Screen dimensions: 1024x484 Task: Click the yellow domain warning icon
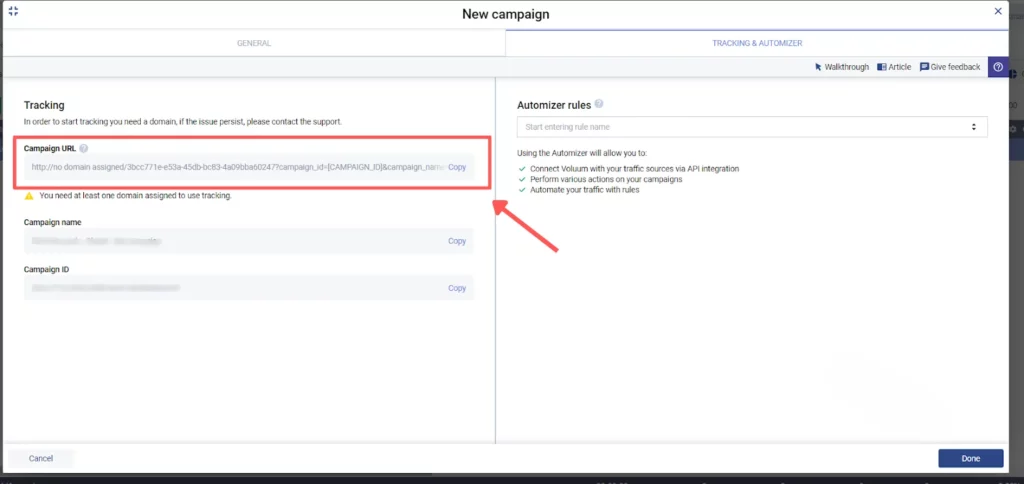click(x=29, y=195)
